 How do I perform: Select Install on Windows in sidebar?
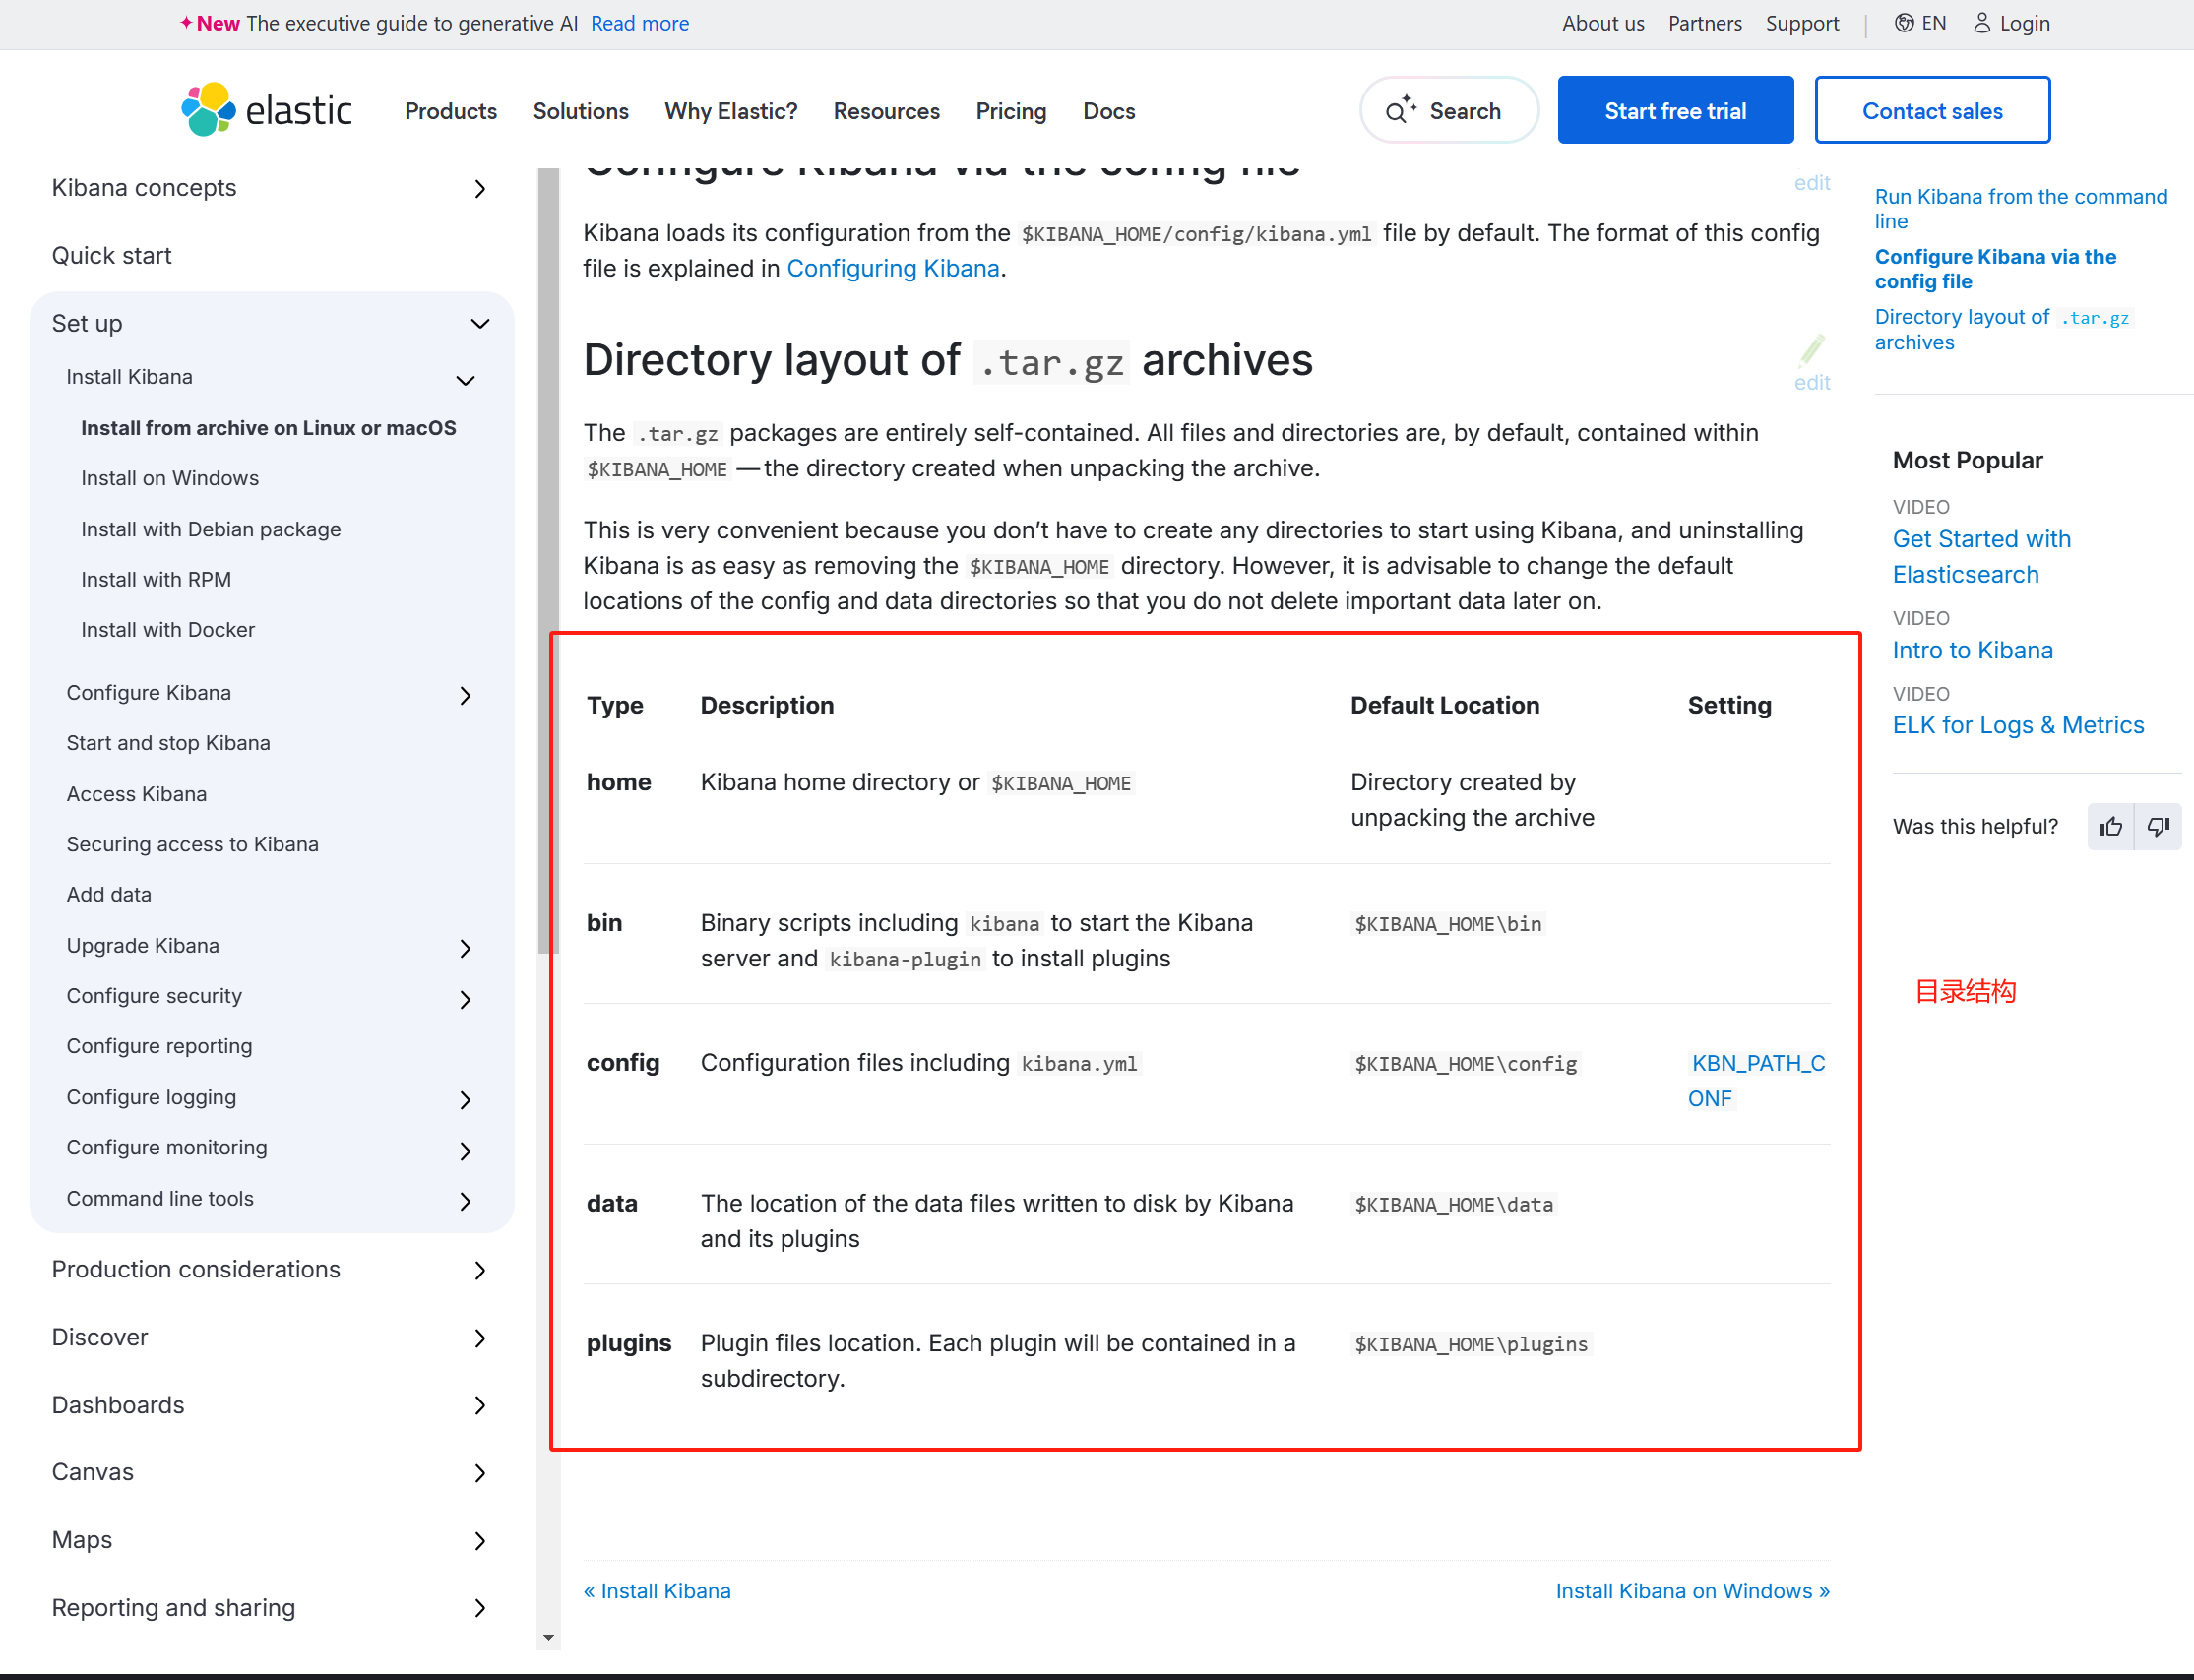[x=170, y=478]
